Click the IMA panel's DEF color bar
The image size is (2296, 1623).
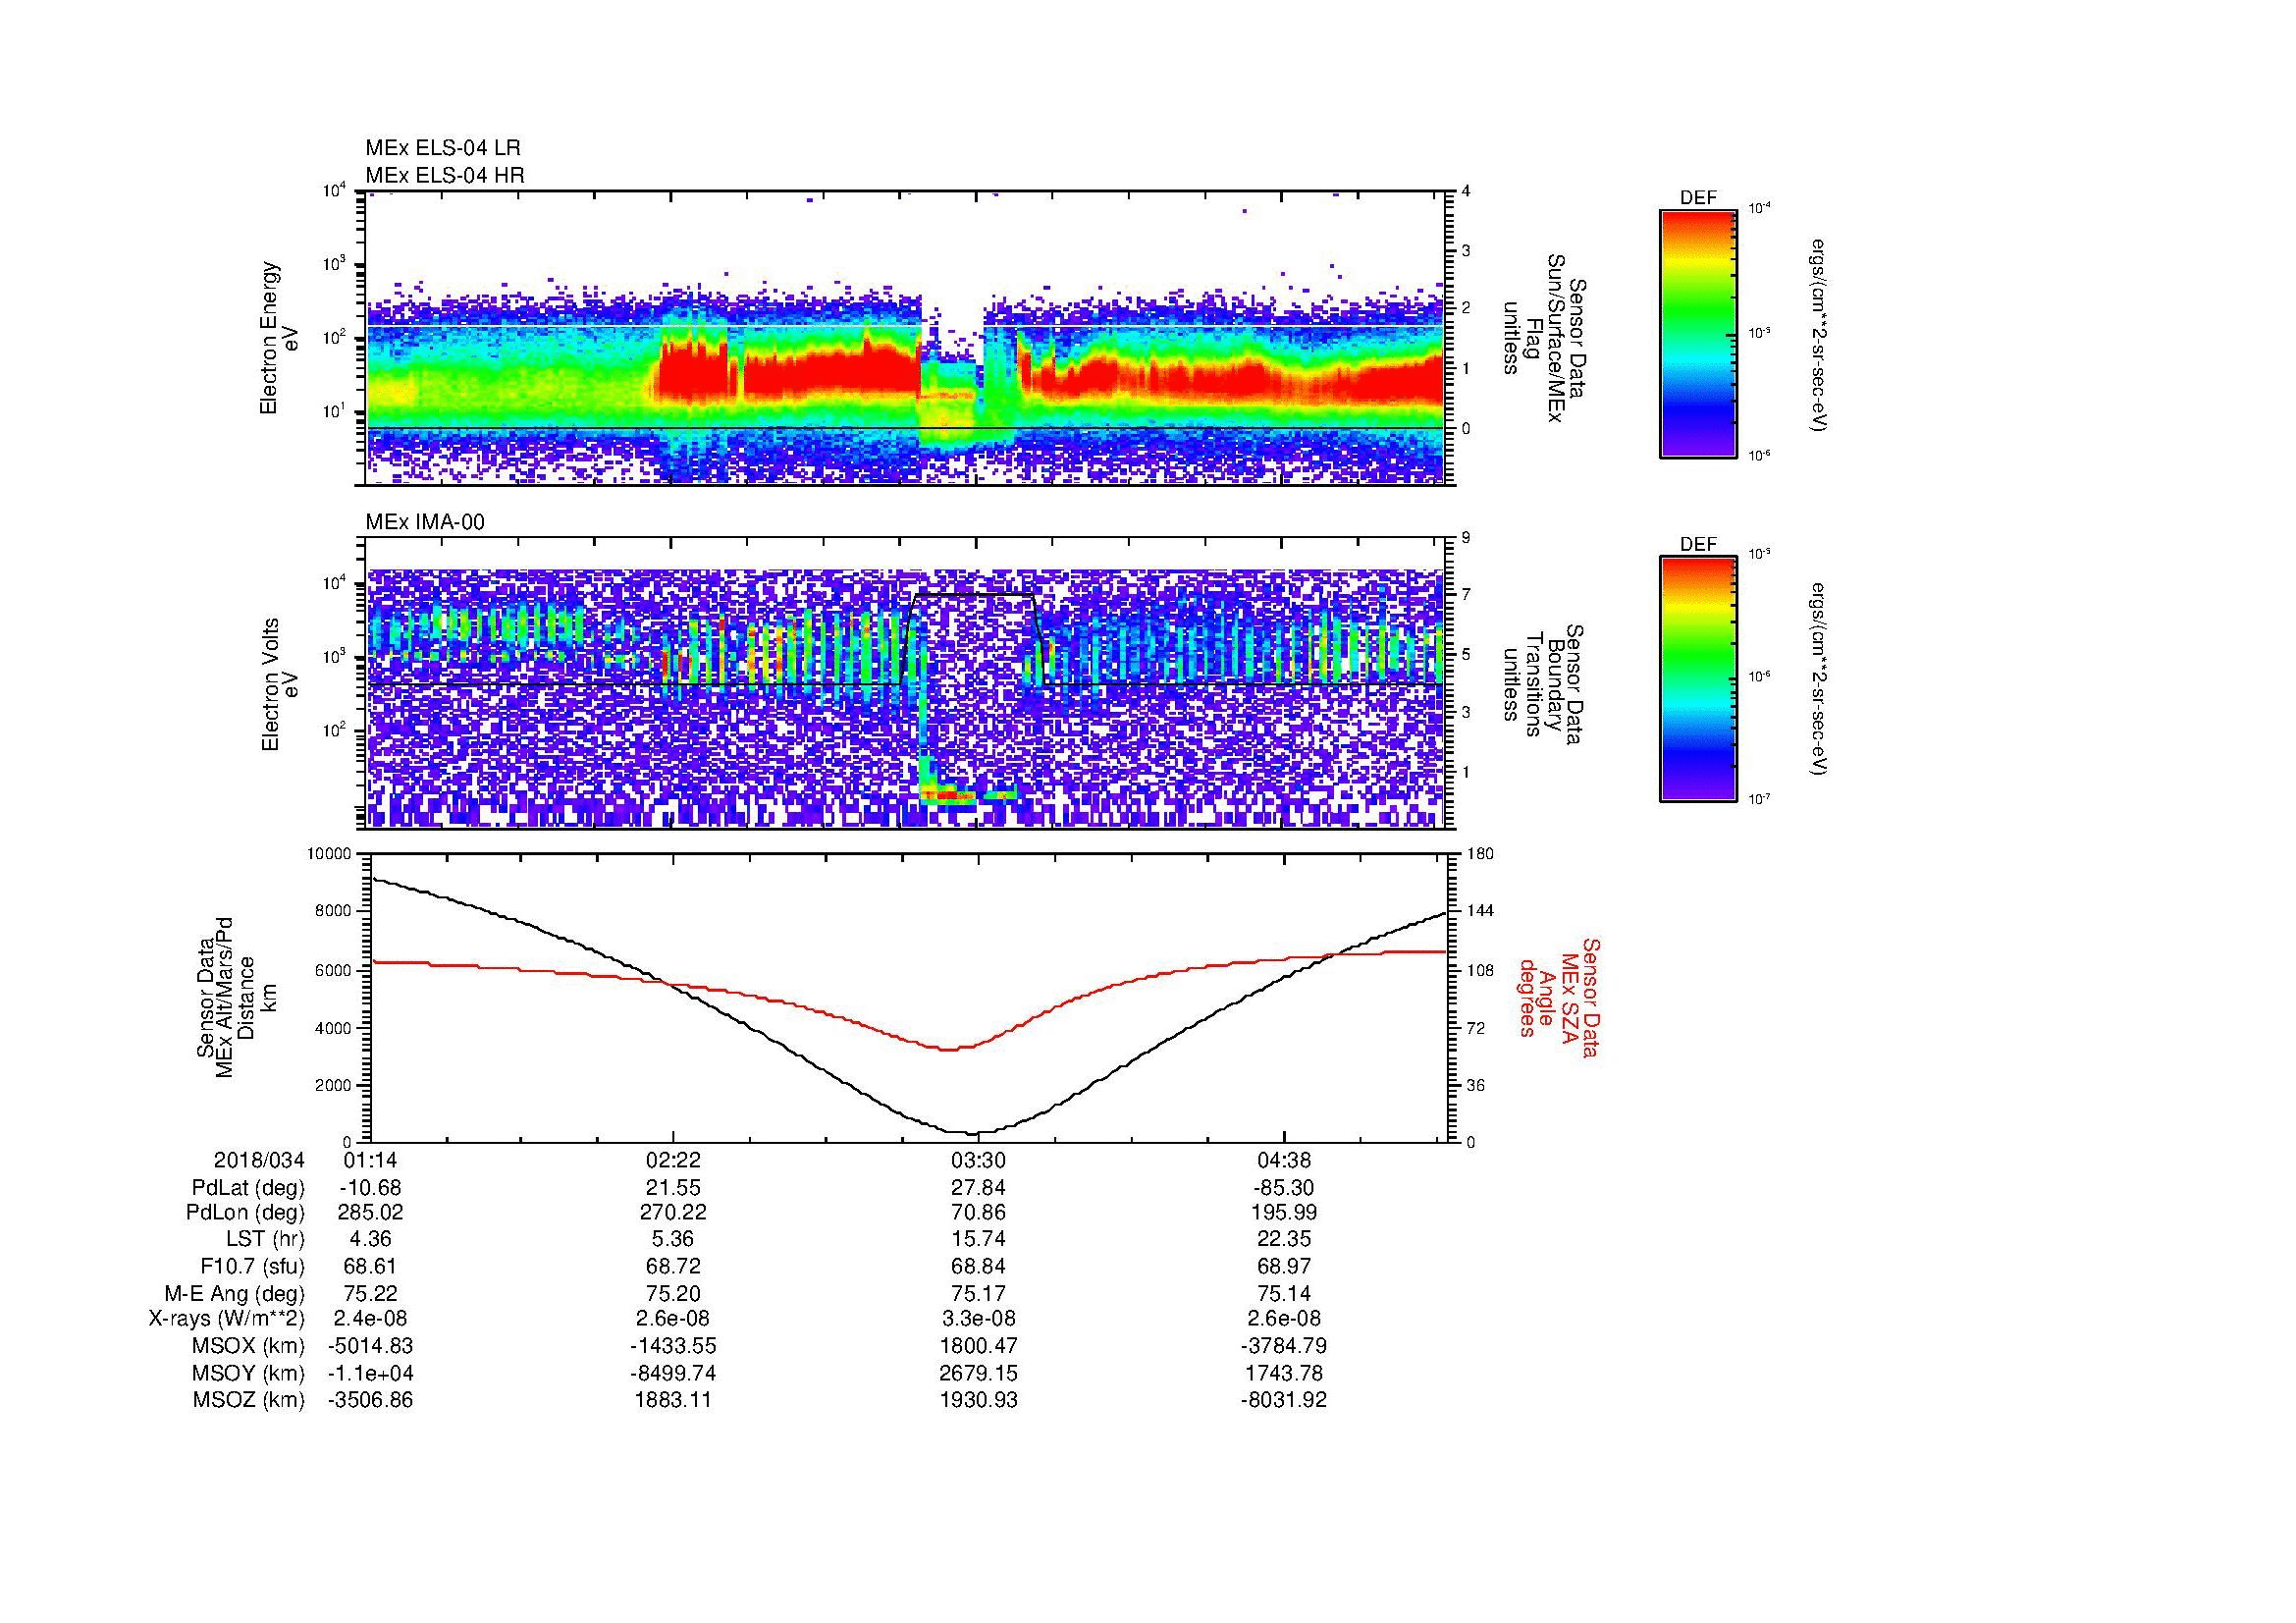coord(1698,679)
